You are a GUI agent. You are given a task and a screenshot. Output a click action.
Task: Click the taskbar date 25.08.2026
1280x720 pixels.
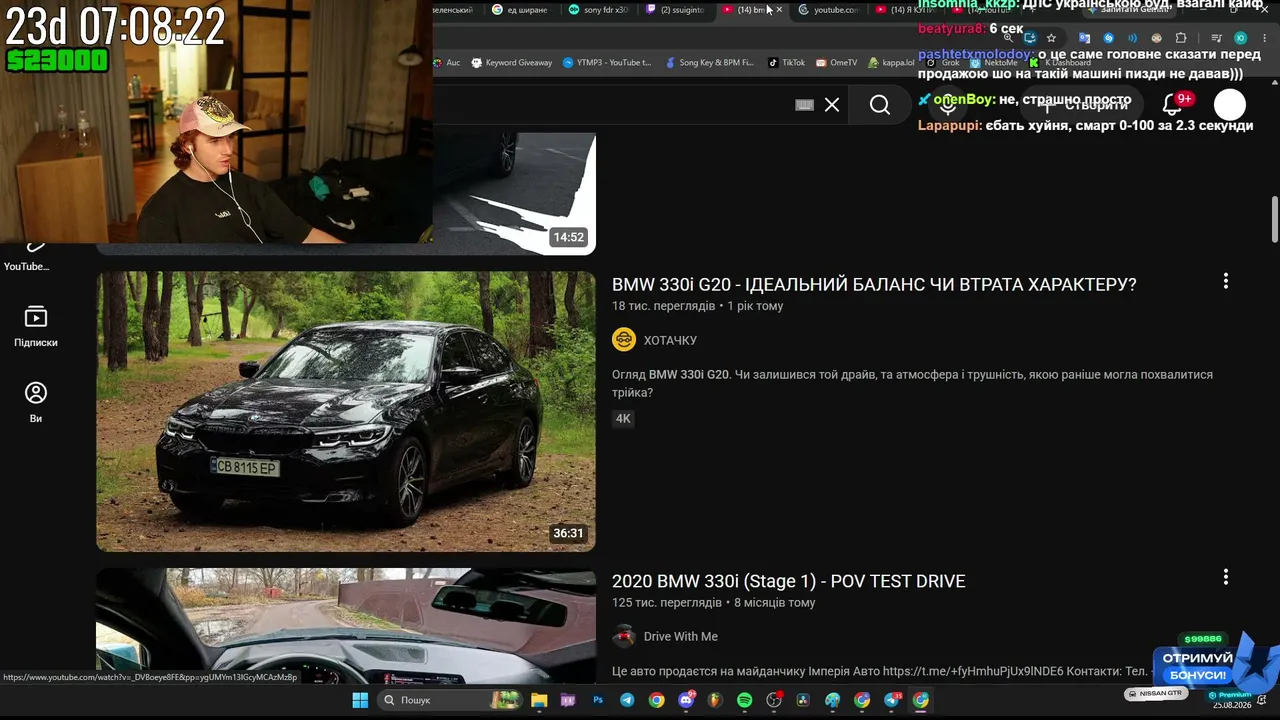click(1233, 705)
